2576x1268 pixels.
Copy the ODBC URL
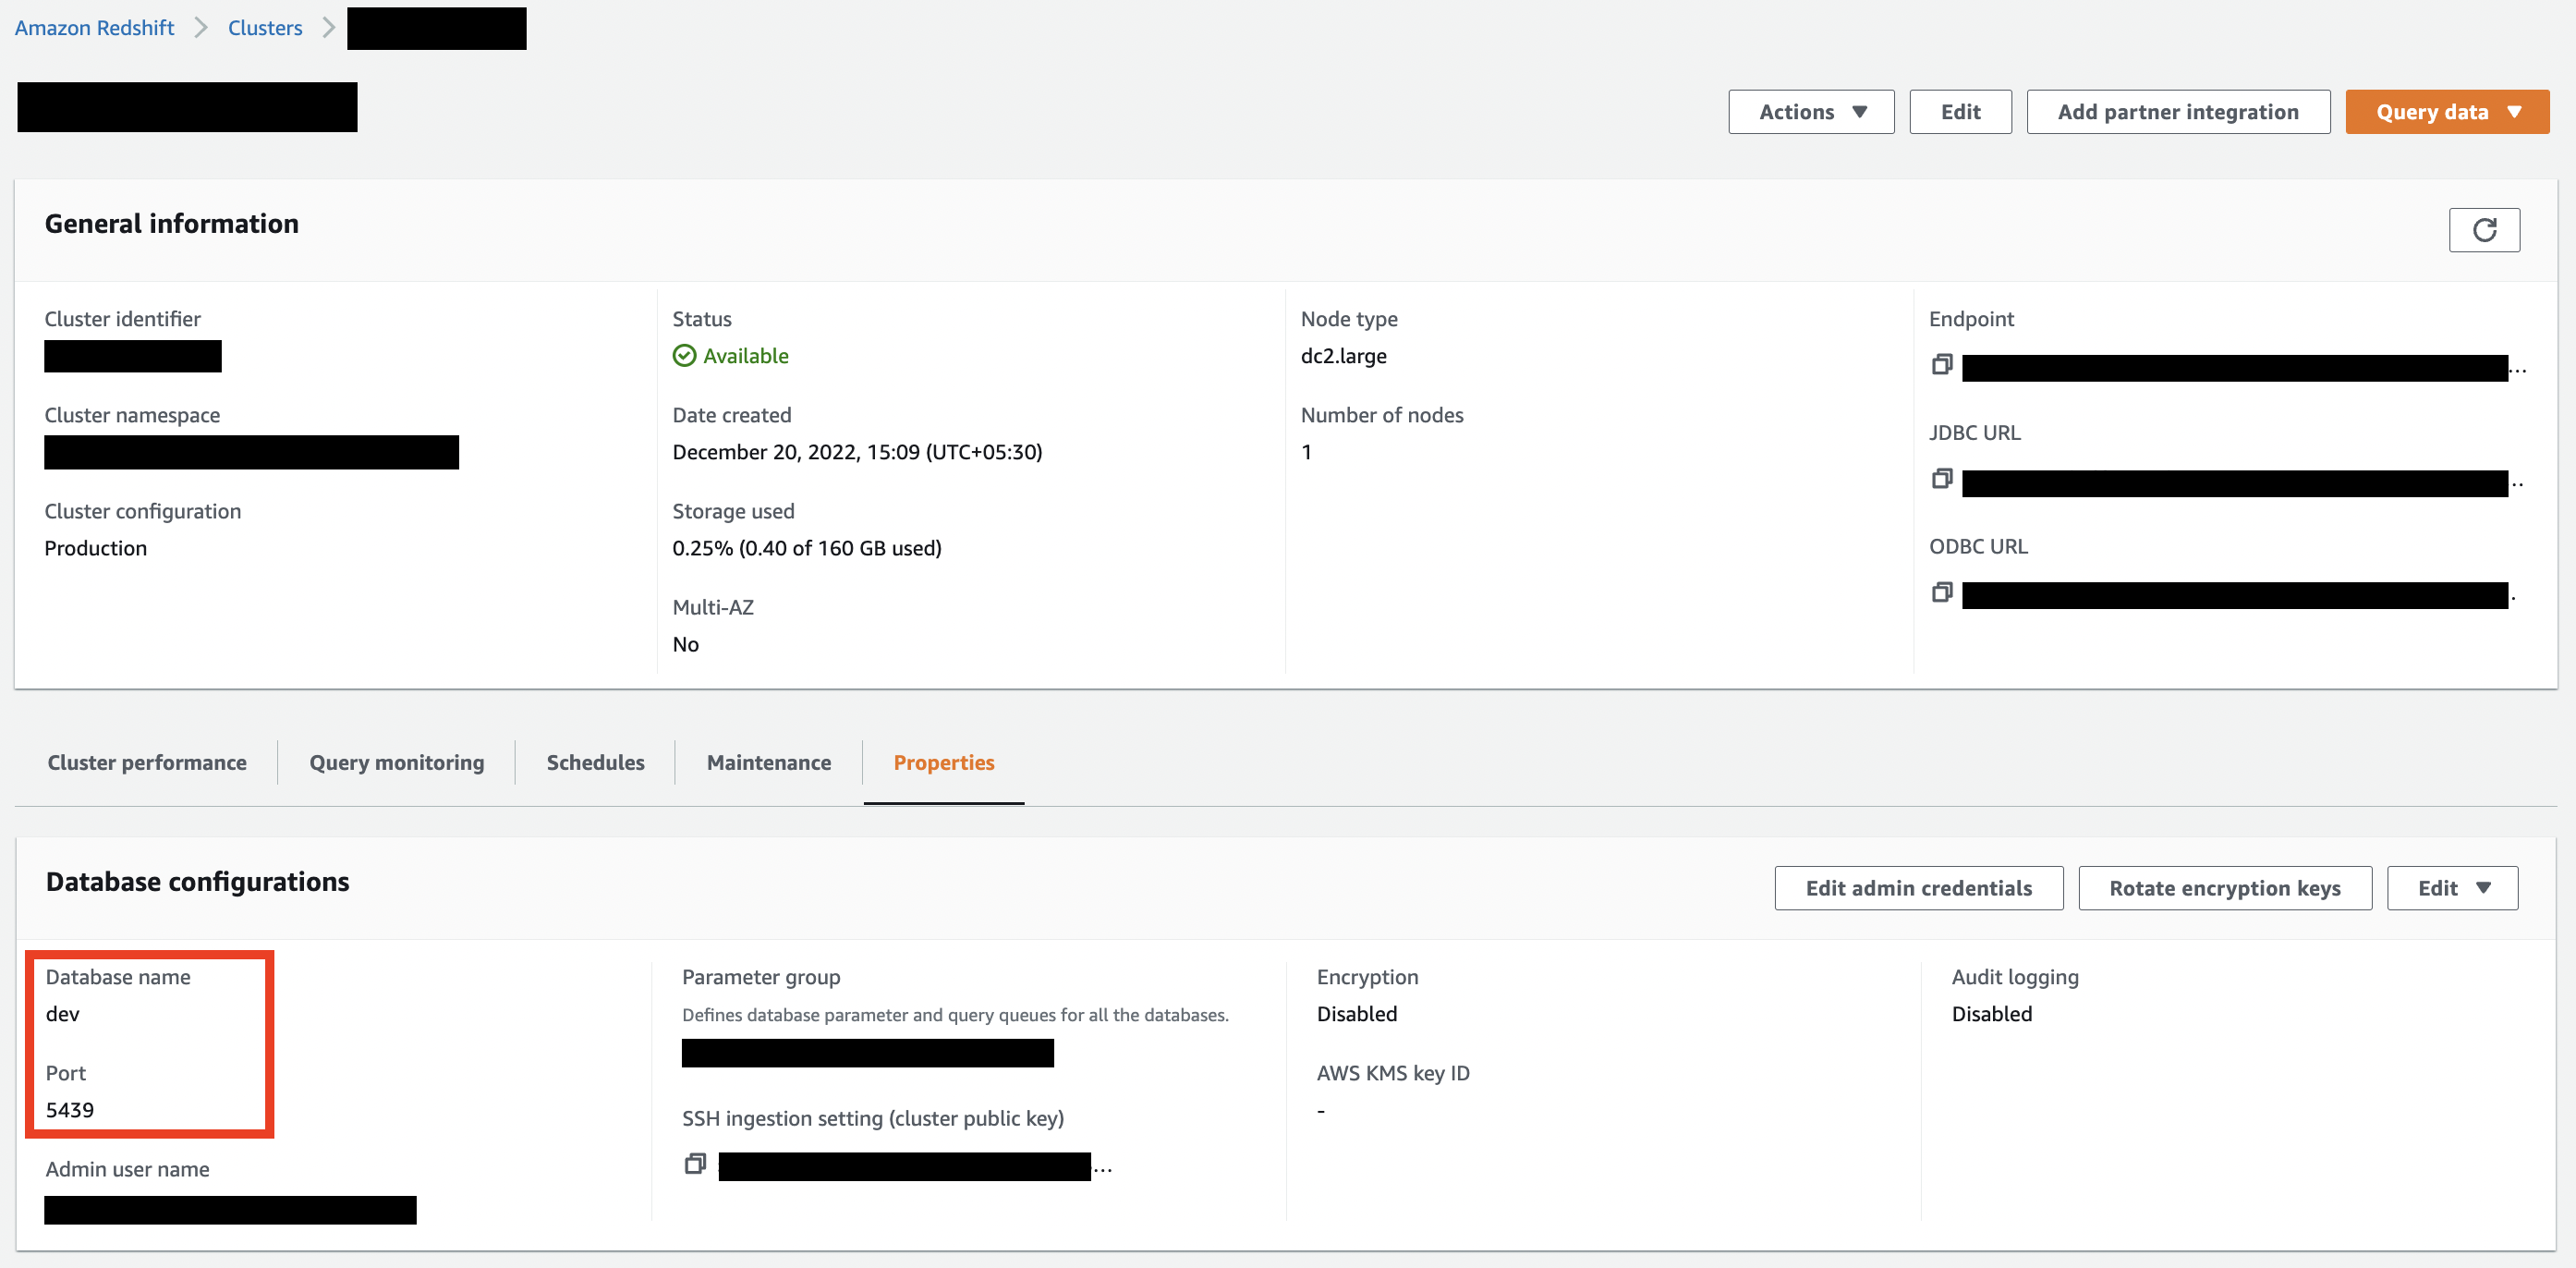[1941, 593]
